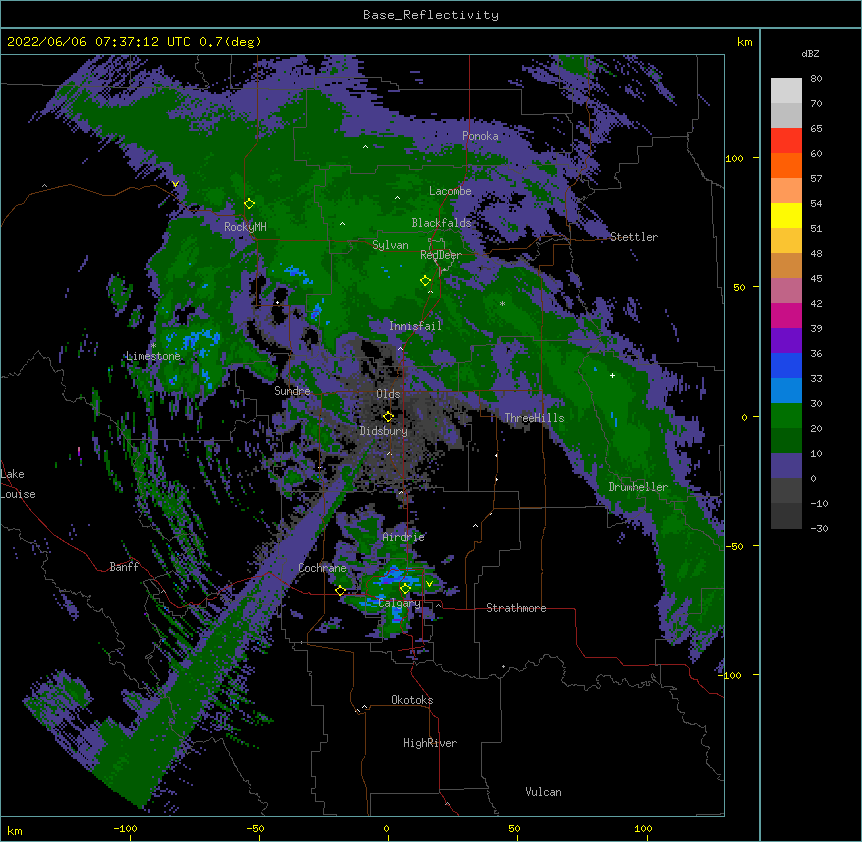Click the Strathmore city label

click(x=516, y=608)
